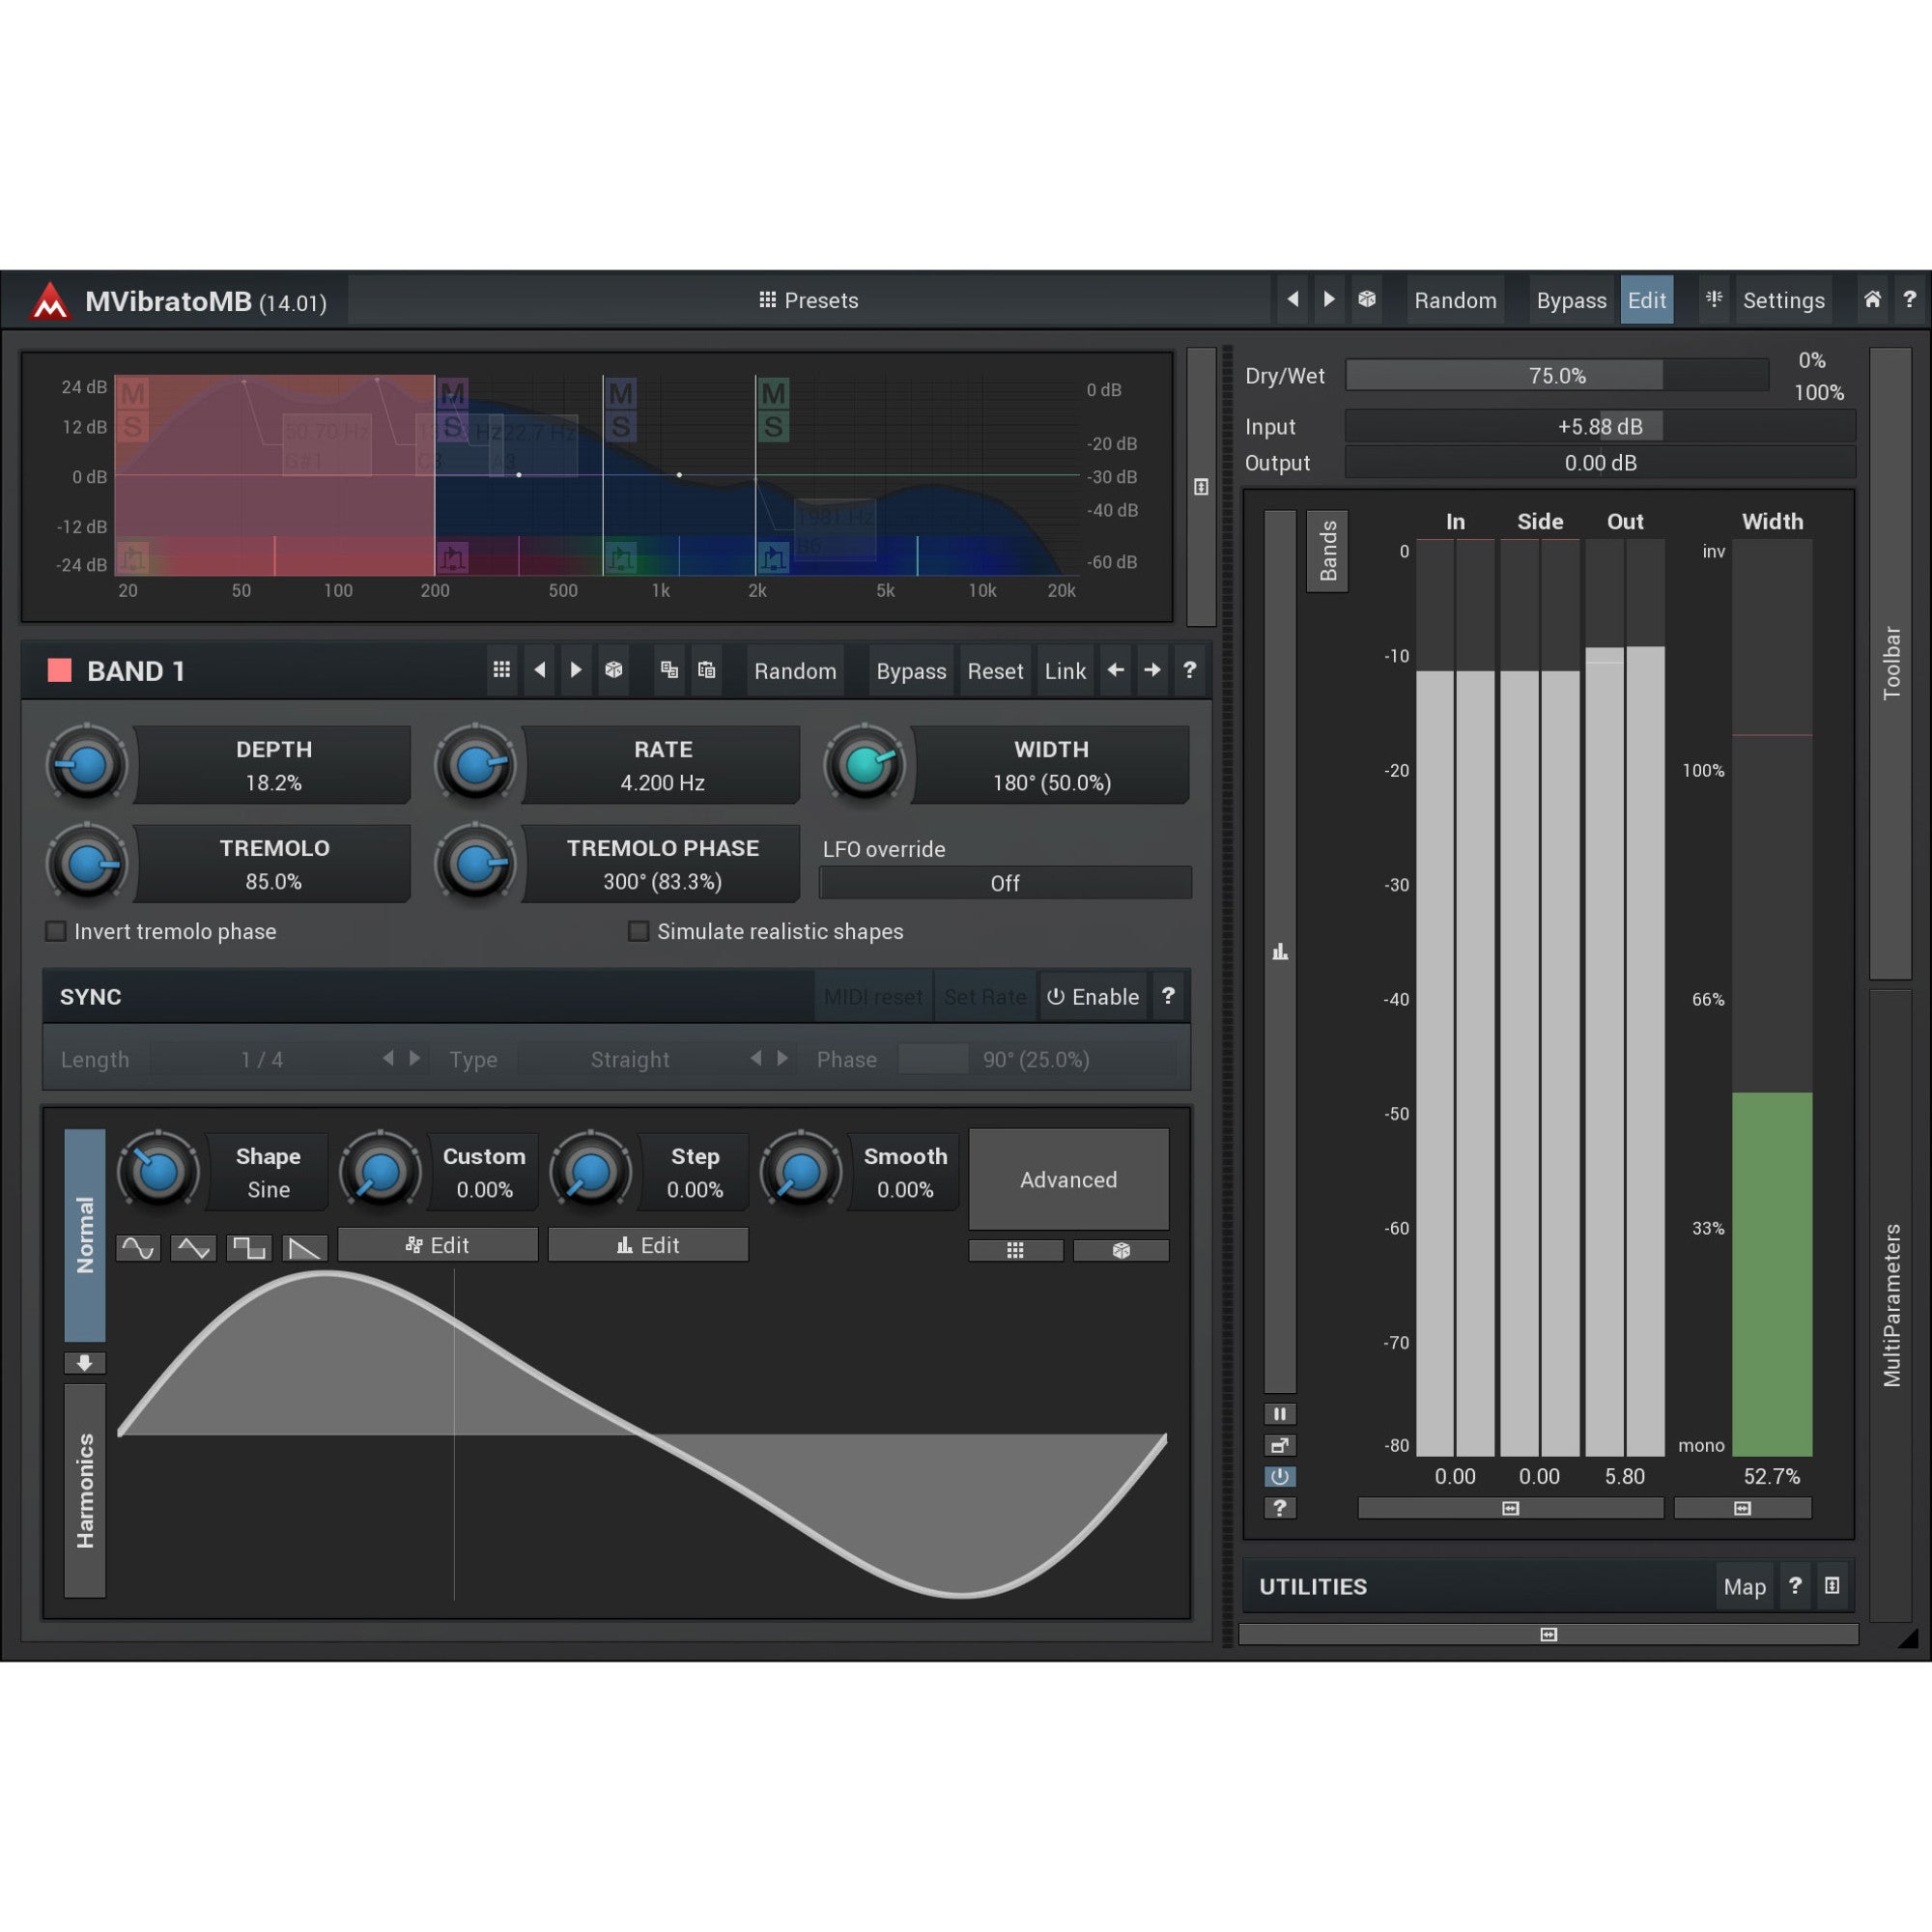This screenshot has height=1932, width=1932.
Task: Open the LFO override Off selector
Action: [x=1005, y=883]
